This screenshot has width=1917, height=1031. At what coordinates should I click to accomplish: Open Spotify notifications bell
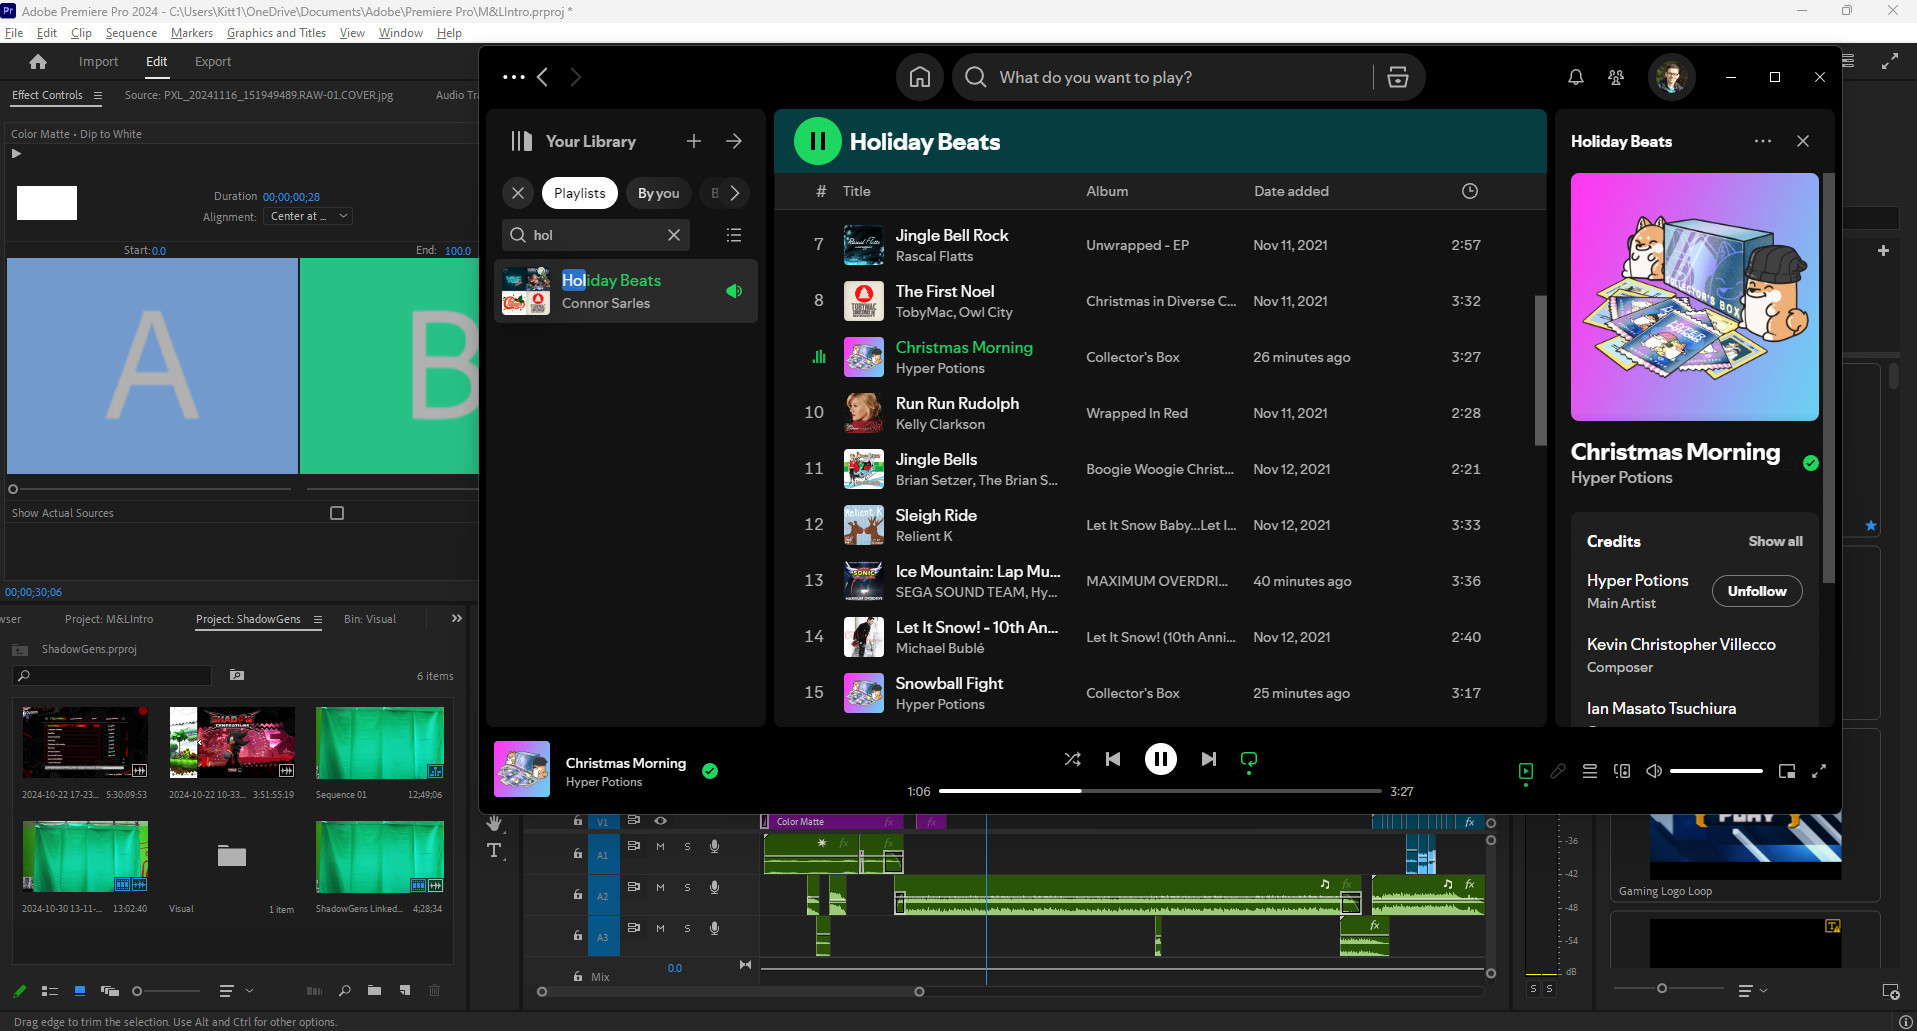click(x=1575, y=77)
